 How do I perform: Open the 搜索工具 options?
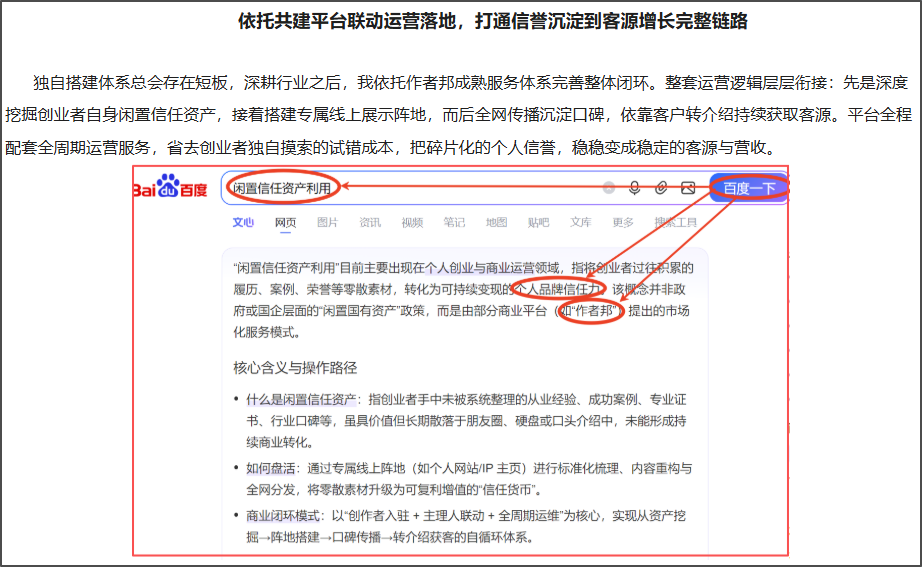676,222
